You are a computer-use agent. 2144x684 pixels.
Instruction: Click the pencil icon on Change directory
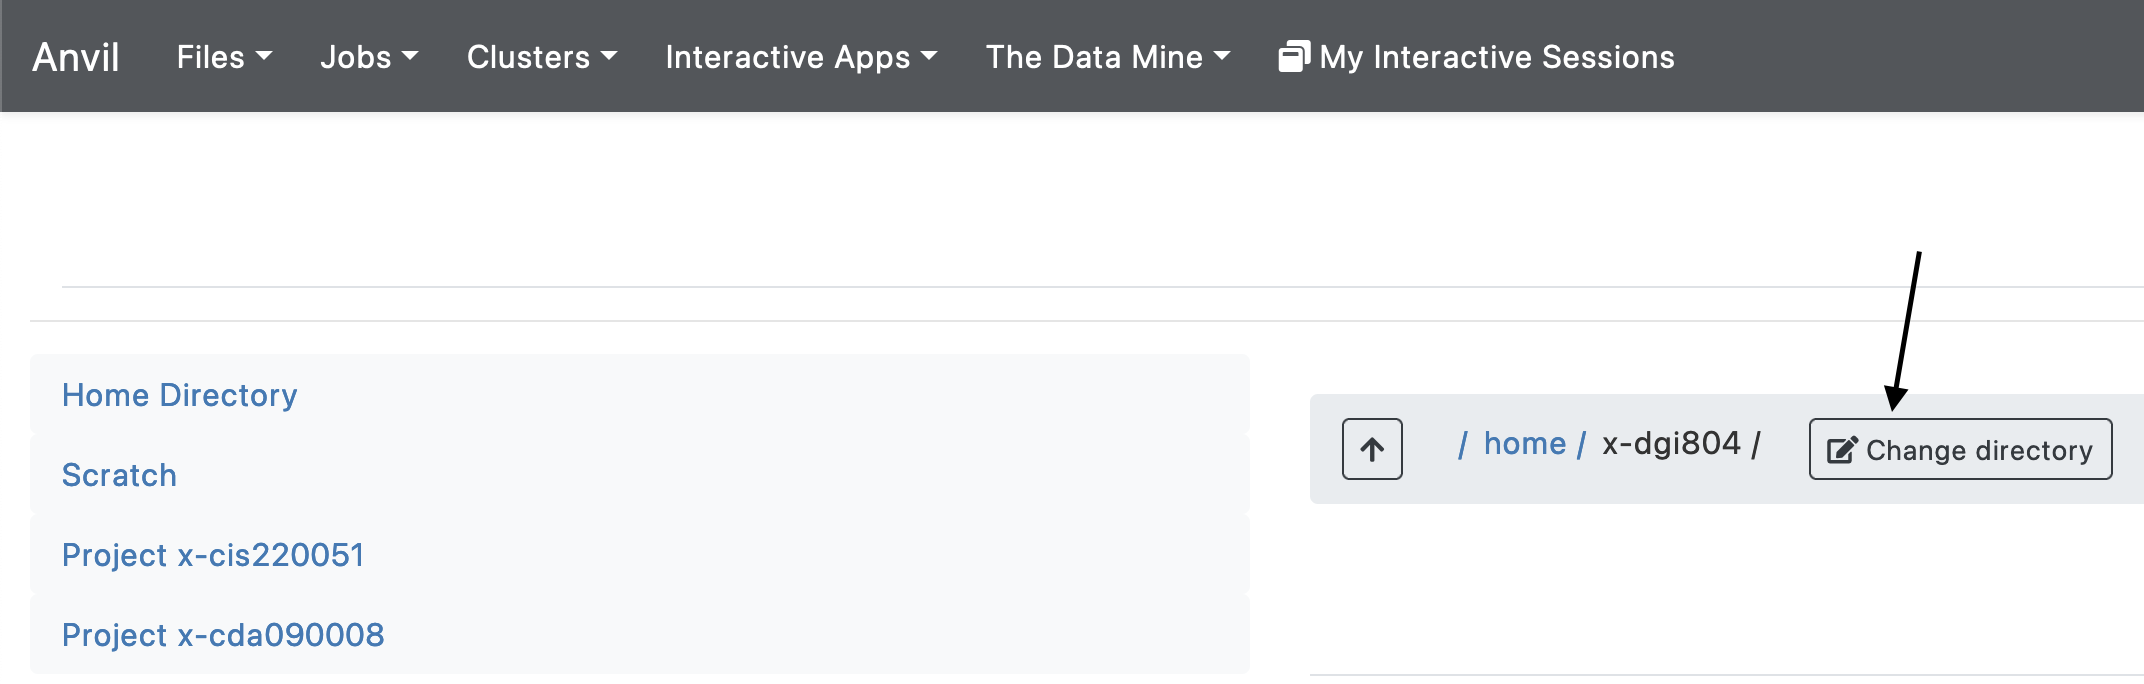pos(1843,449)
